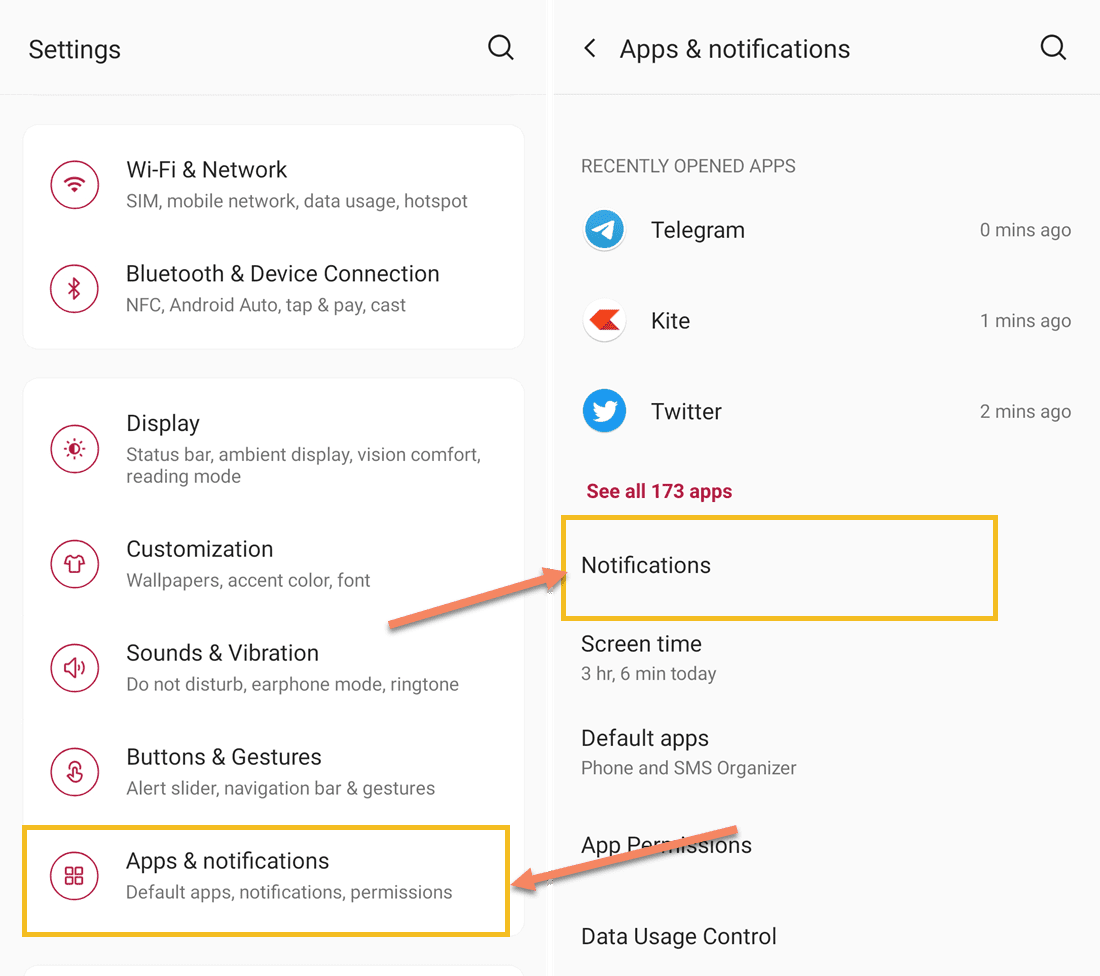Open Bluetooth & Device Connection settings
Viewport: 1100px width, 976px height.
[x=274, y=289]
